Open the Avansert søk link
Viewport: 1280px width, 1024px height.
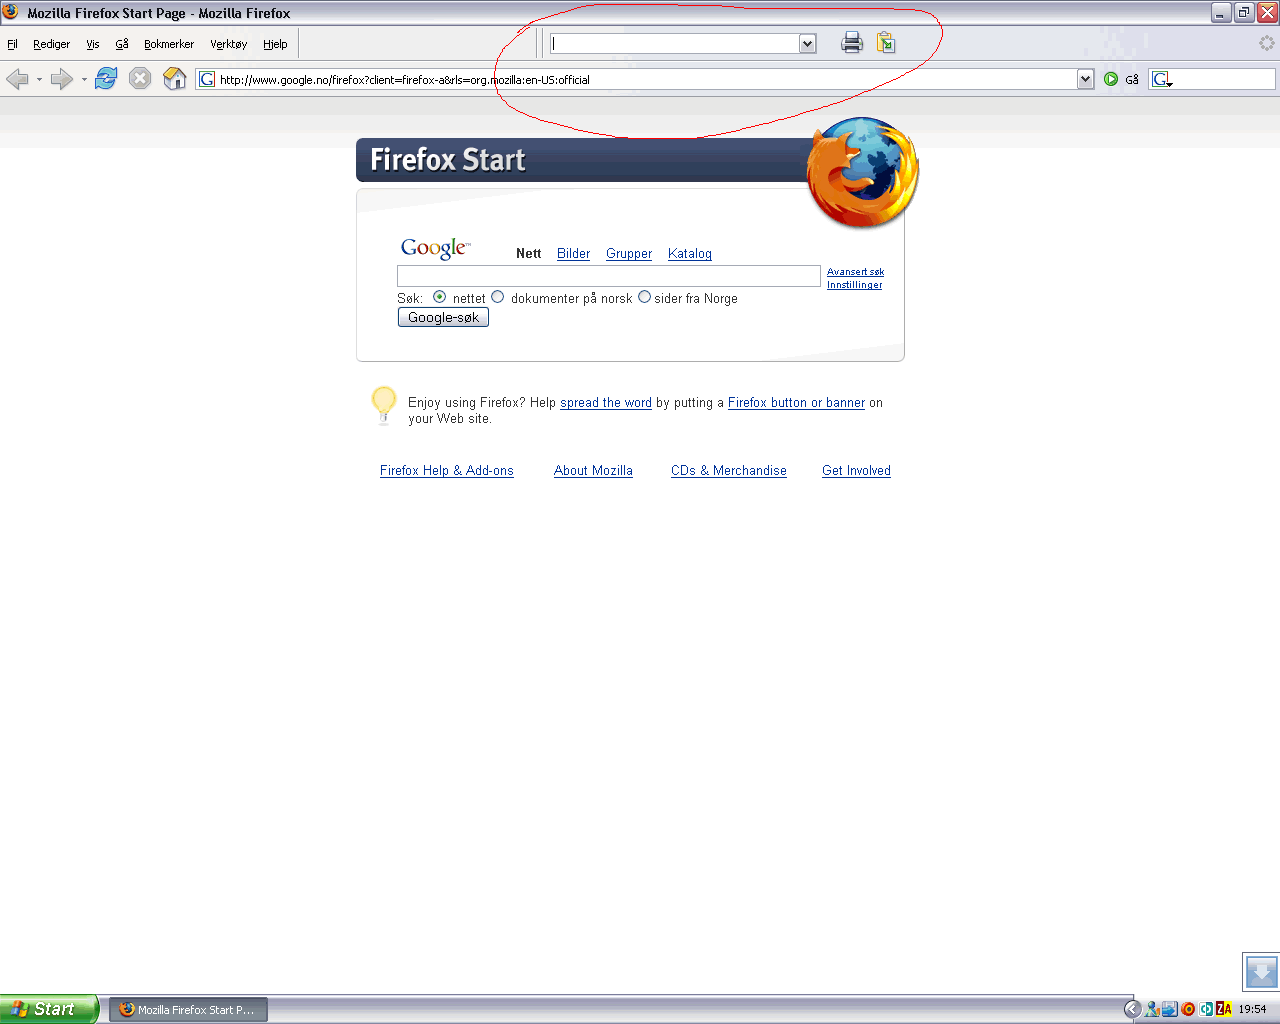(x=855, y=272)
